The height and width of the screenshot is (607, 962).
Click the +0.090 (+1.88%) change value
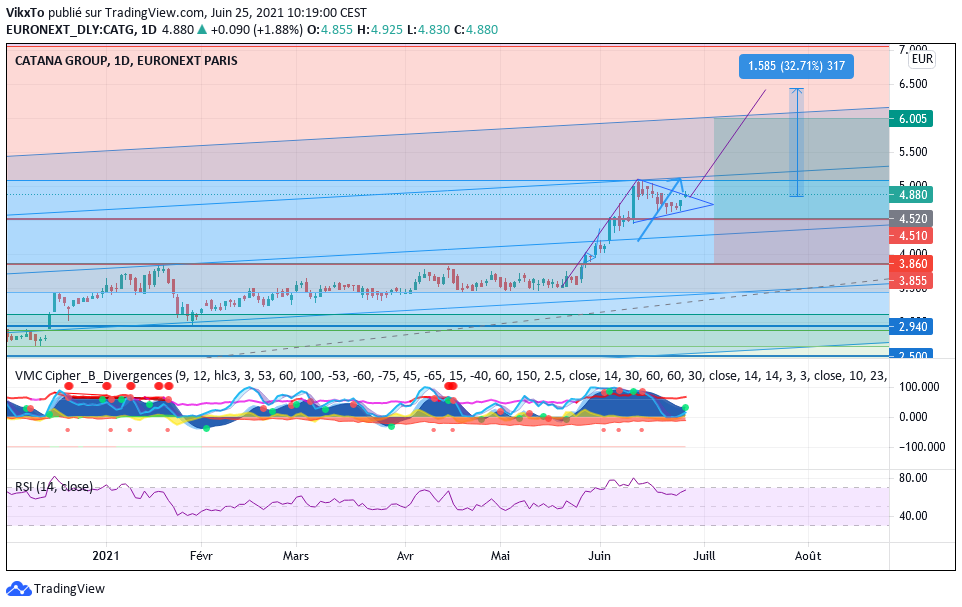coord(256,29)
